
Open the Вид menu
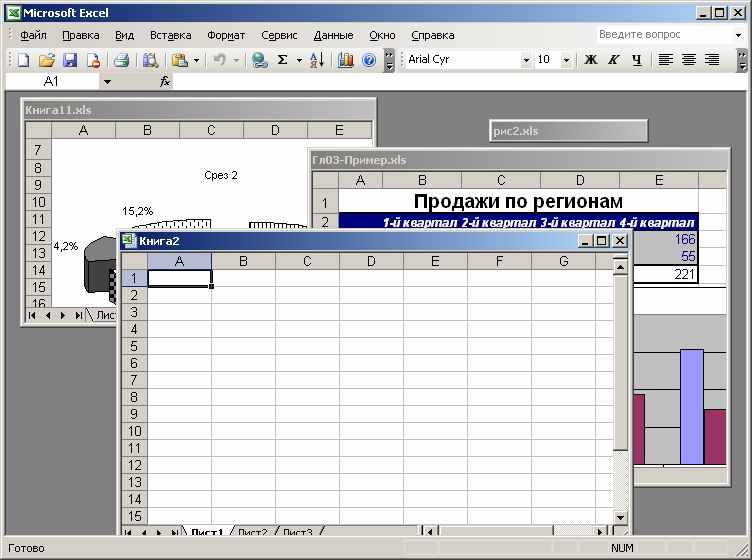click(125, 35)
